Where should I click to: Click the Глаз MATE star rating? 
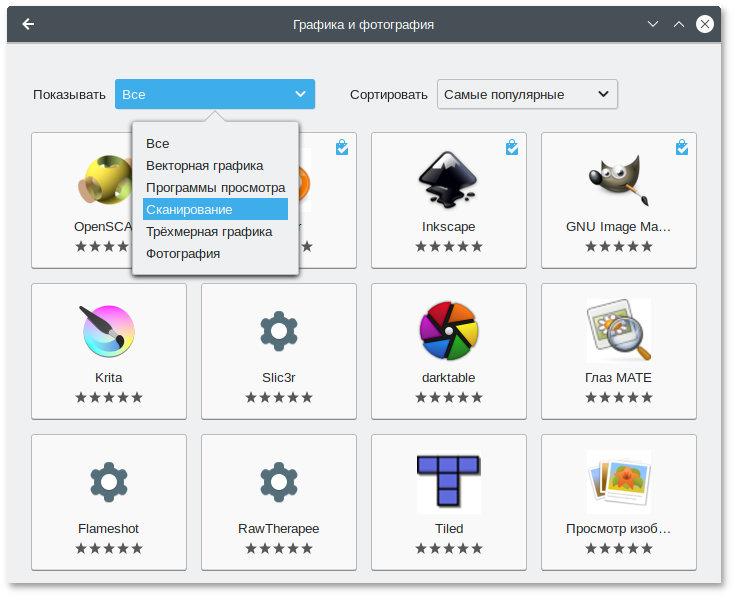(618, 398)
